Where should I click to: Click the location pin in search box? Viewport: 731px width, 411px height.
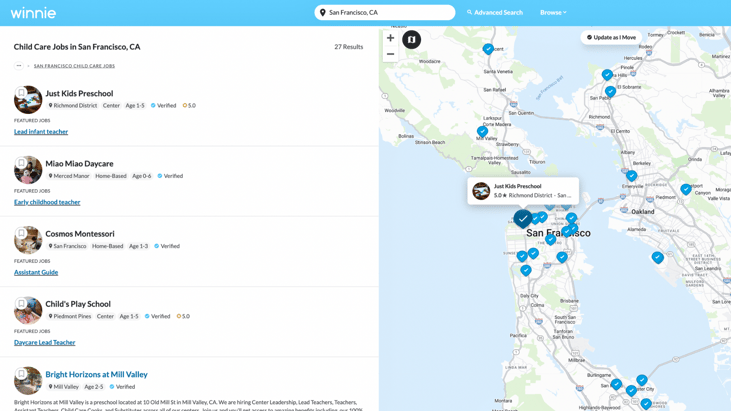[x=323, y=13]
